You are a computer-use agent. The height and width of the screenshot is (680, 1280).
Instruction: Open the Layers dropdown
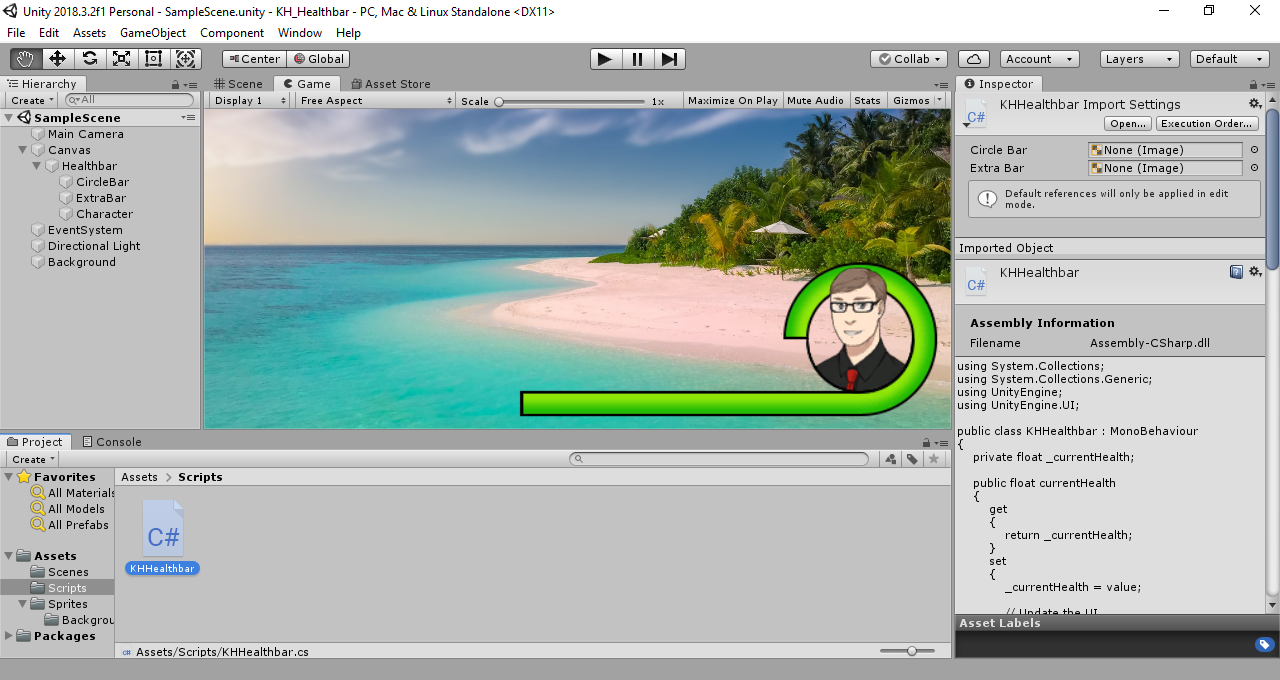(x=1138, y=58)
